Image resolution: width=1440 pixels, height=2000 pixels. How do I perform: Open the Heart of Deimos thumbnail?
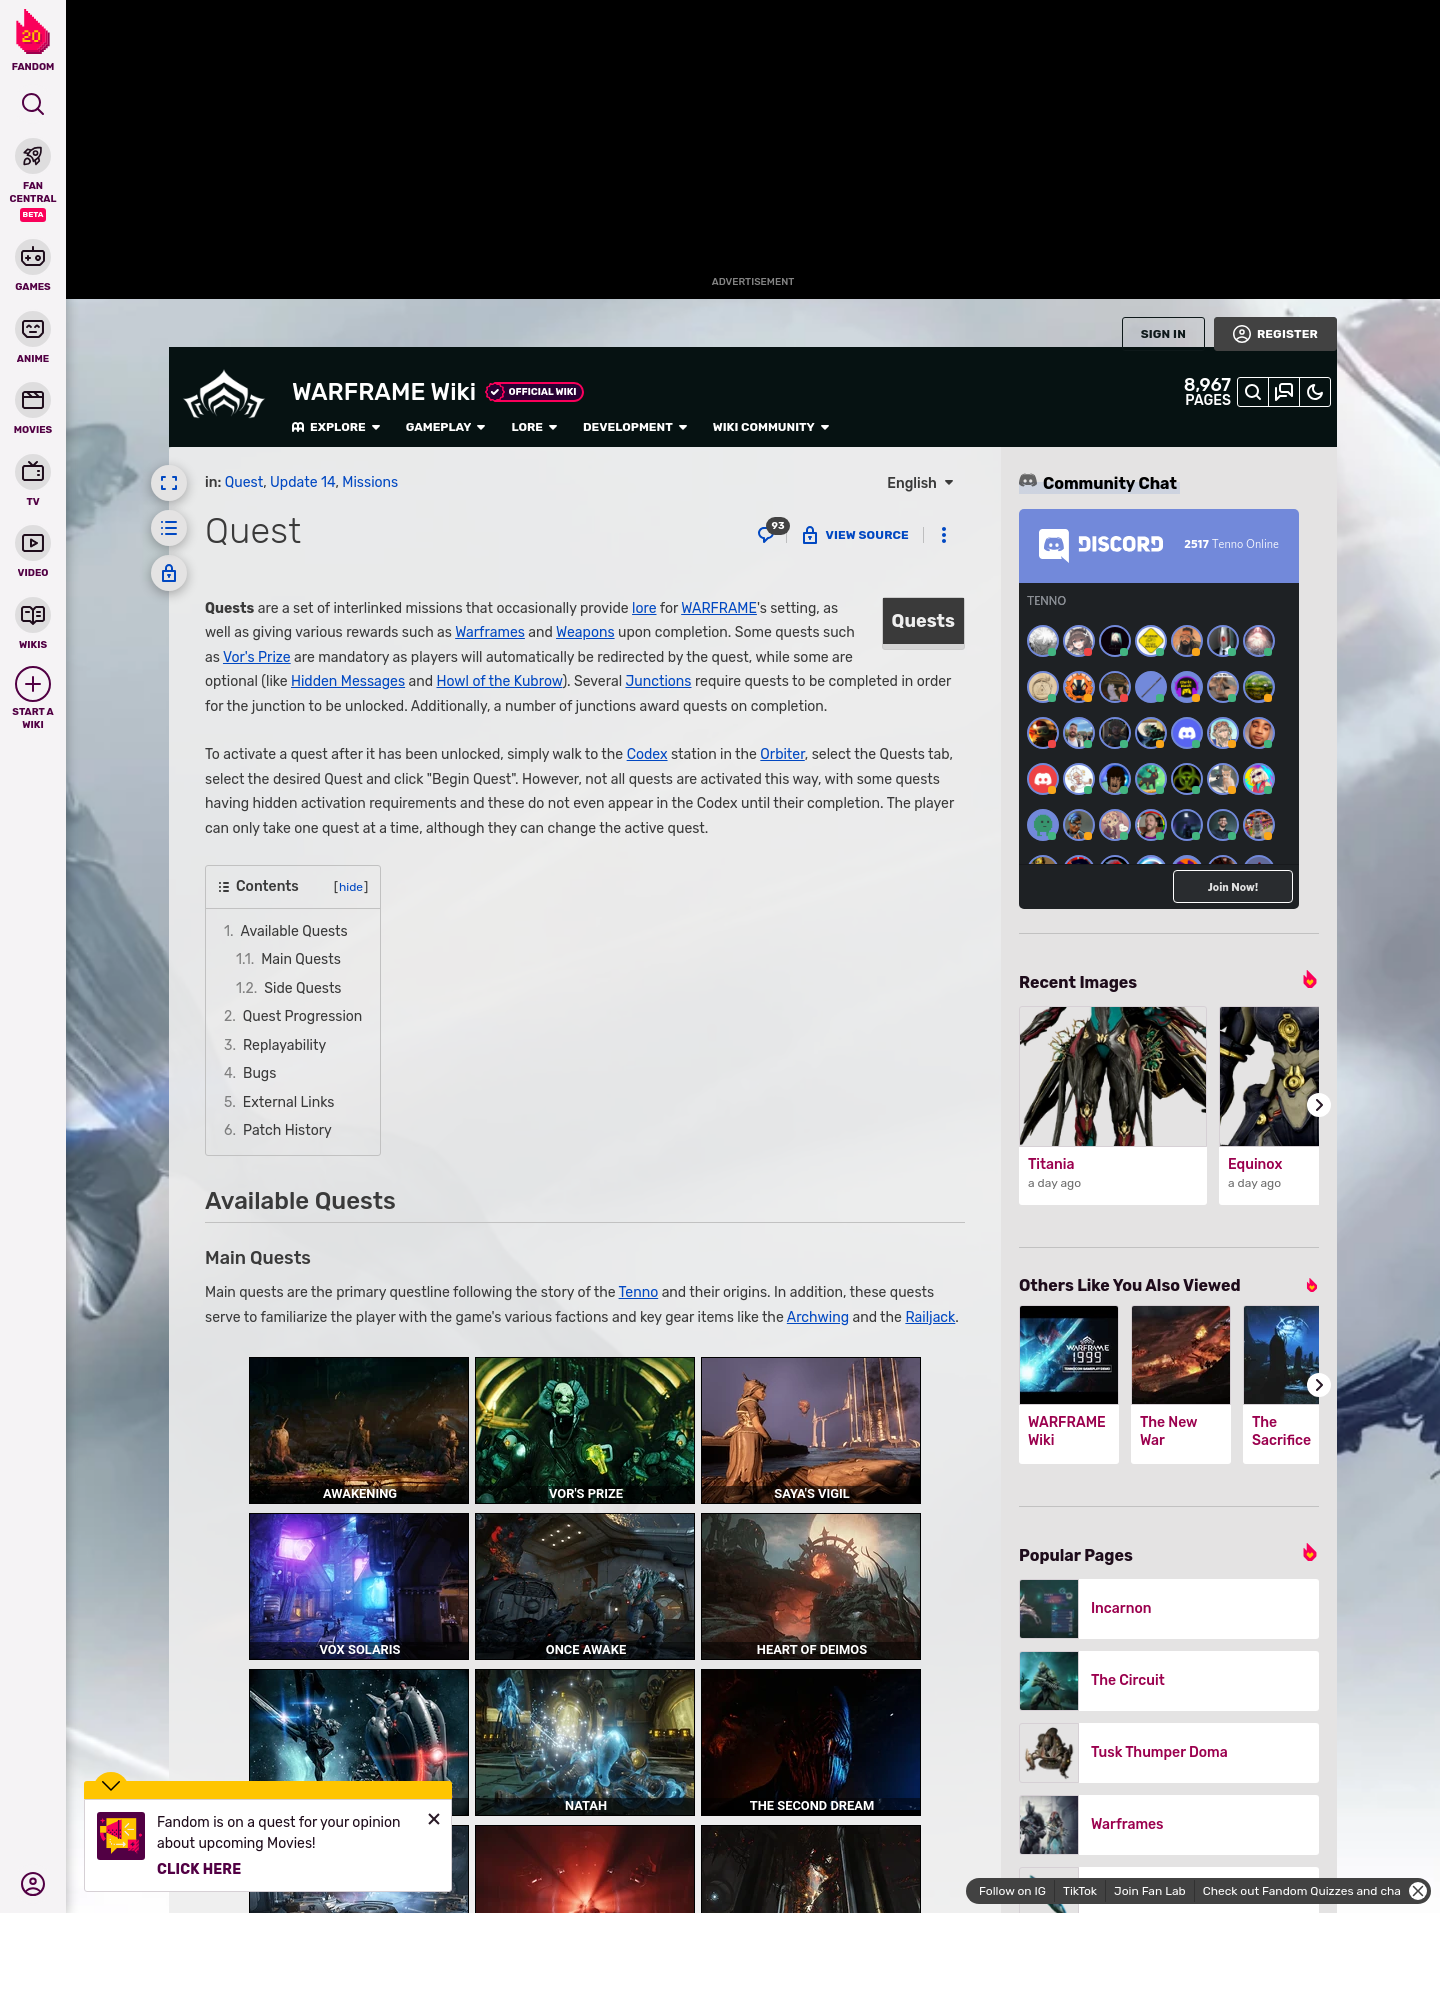pos(811,1586)
